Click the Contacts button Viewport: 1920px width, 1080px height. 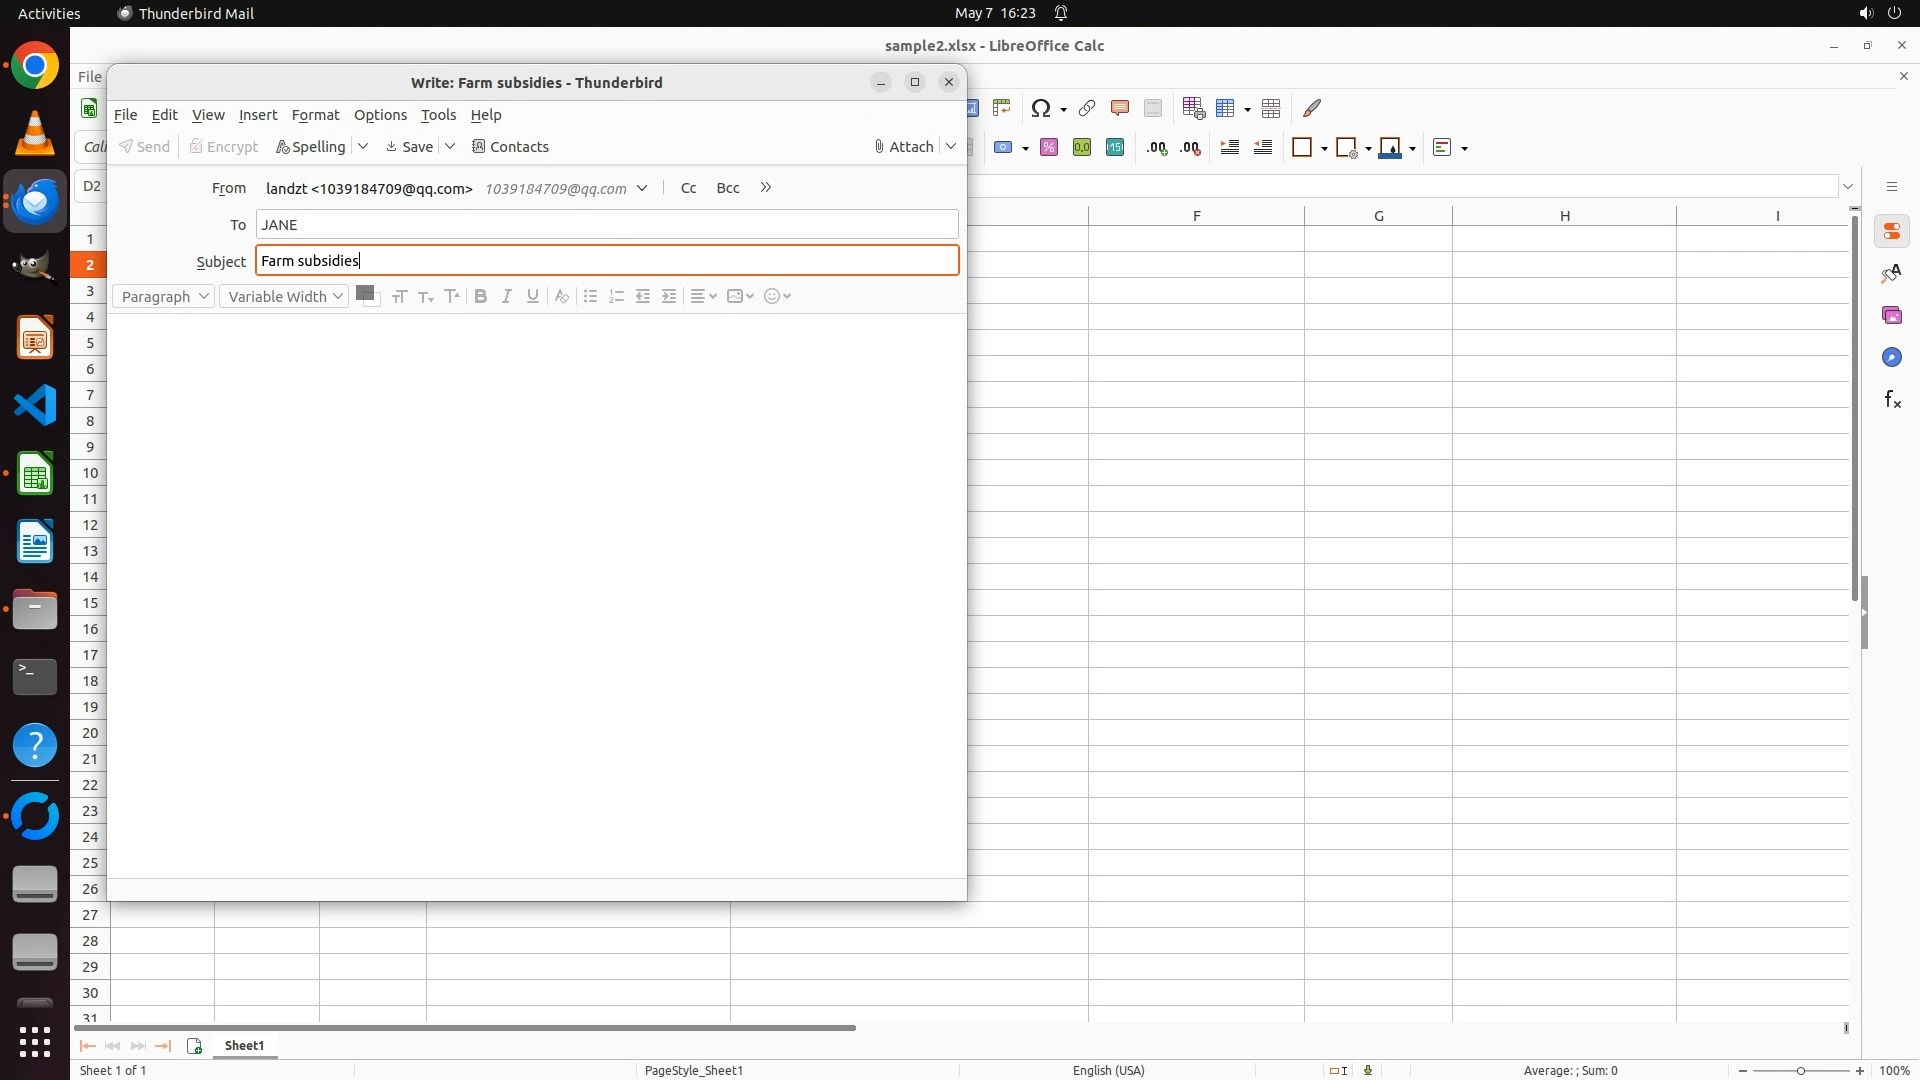510,146
